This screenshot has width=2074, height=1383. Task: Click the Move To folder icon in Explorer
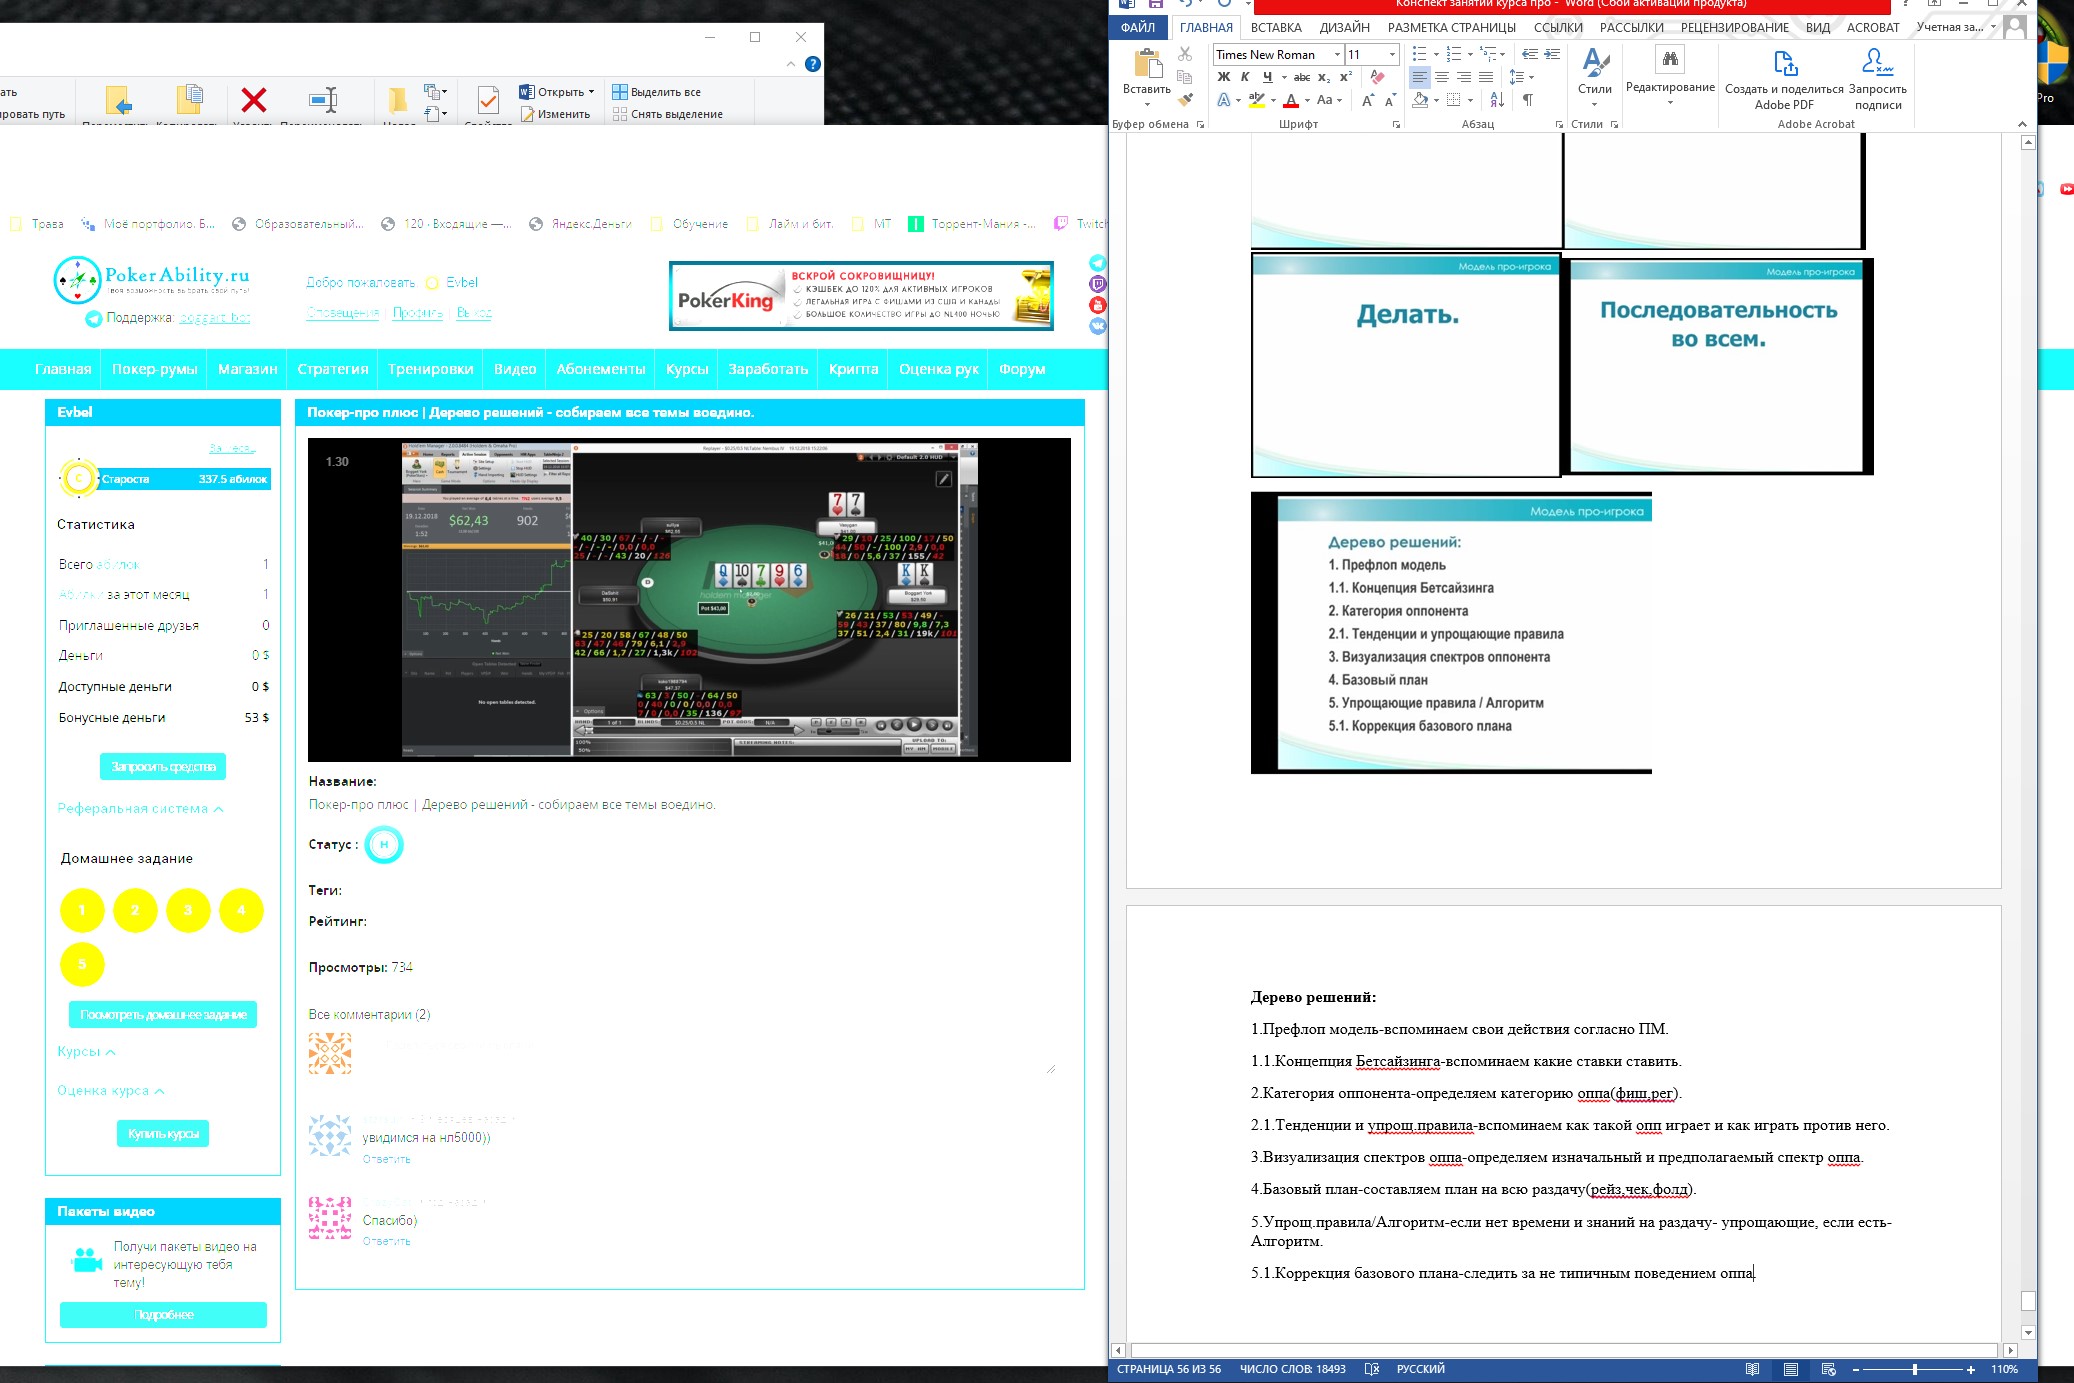[x=118, y=100]
